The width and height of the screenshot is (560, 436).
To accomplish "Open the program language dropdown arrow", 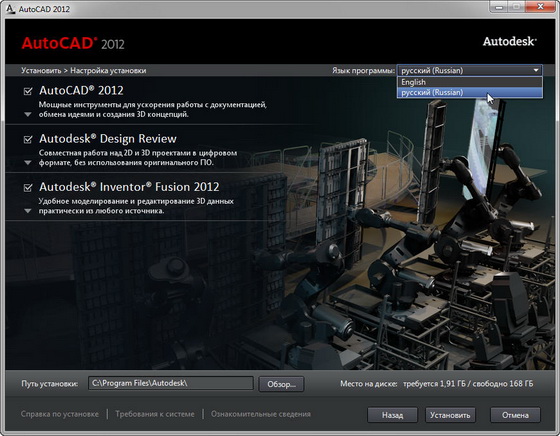I will [x=536, y=70].
